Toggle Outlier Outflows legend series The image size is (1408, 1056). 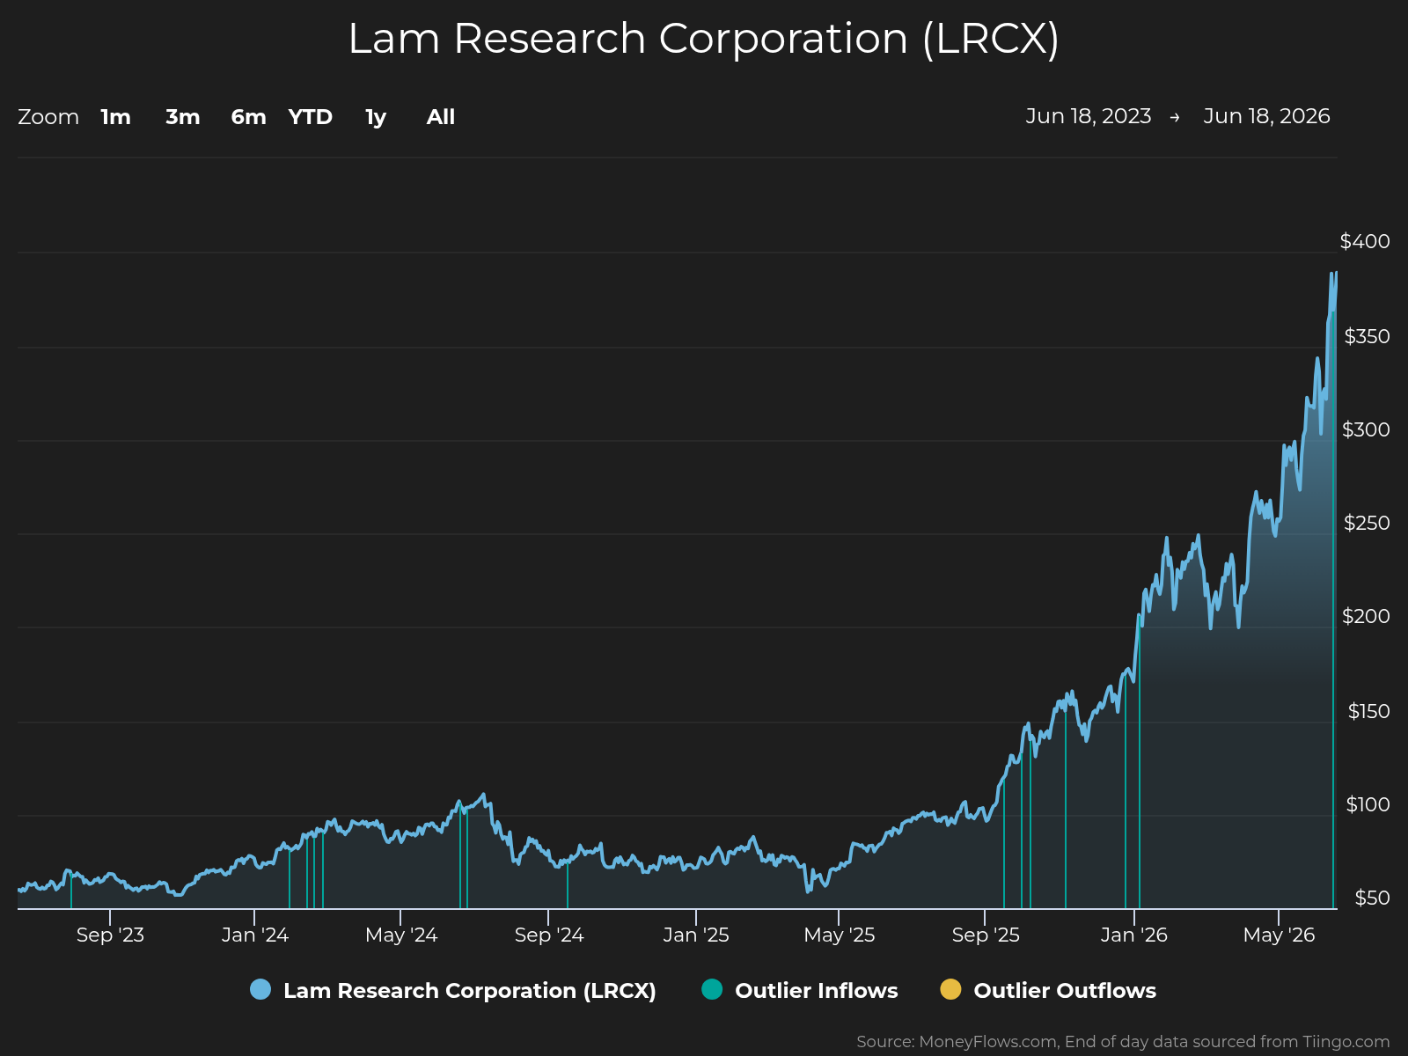click(x=1048, y=990)
